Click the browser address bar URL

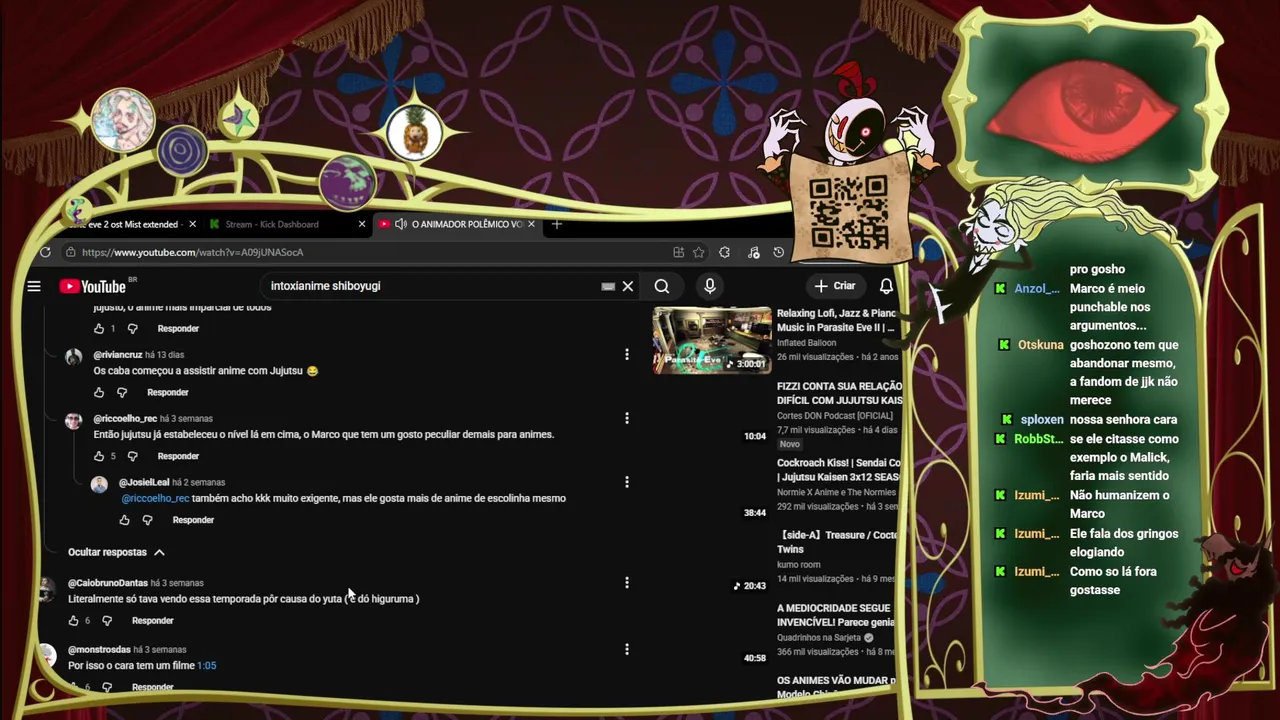tap(192, 252)
